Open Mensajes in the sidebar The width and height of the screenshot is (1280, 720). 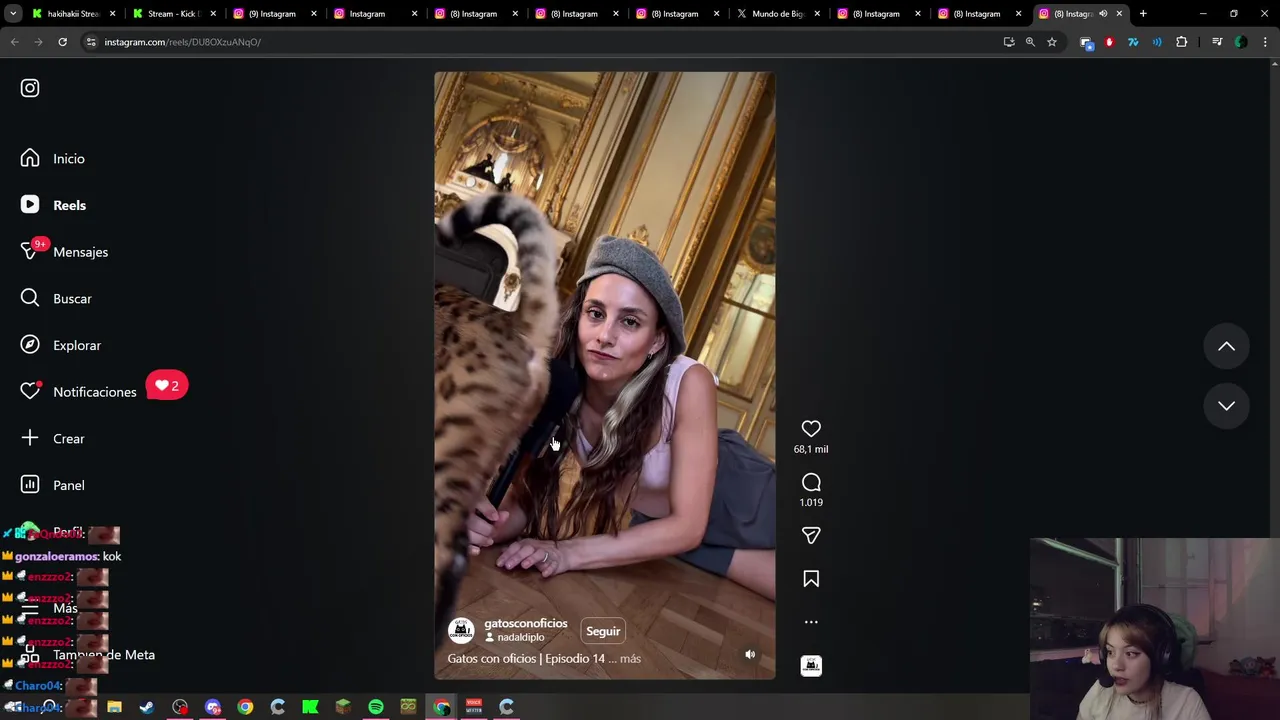pos(65,252)
